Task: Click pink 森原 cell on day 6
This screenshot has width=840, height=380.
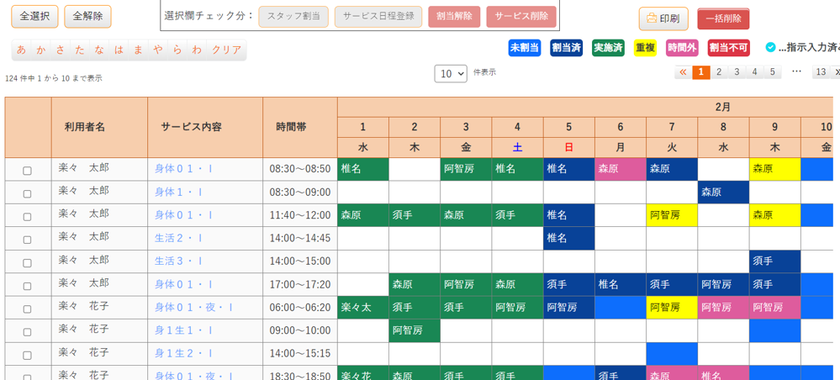Action: (x=620, y=169)
